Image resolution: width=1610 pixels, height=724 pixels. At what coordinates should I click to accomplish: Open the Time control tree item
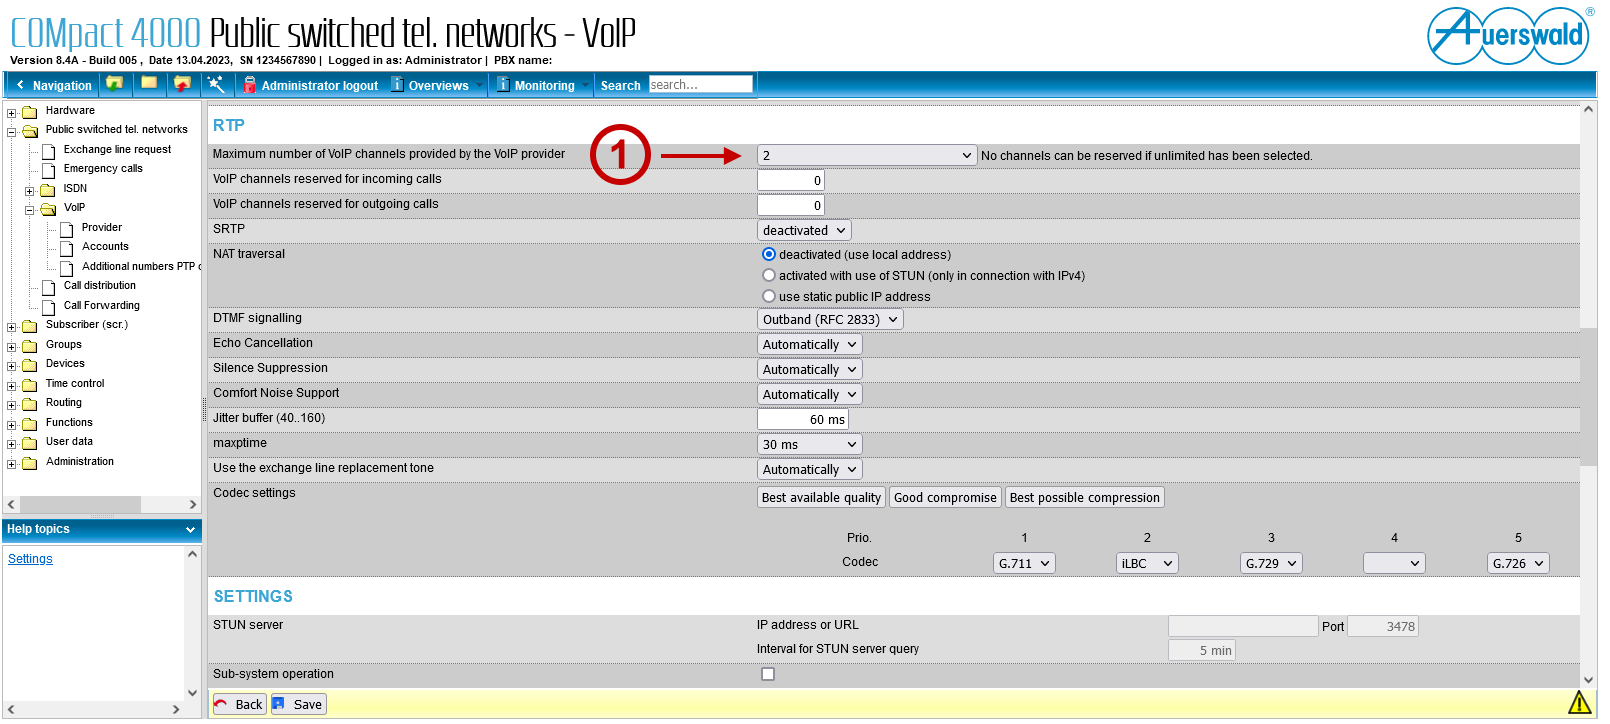coord(75,384)
